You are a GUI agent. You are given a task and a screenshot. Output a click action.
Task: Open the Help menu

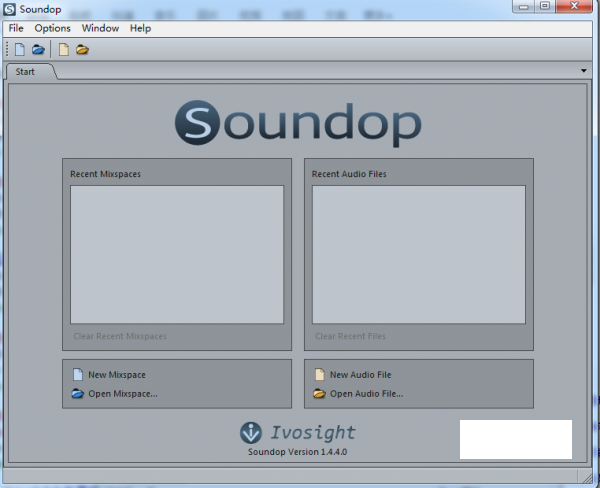140,28
